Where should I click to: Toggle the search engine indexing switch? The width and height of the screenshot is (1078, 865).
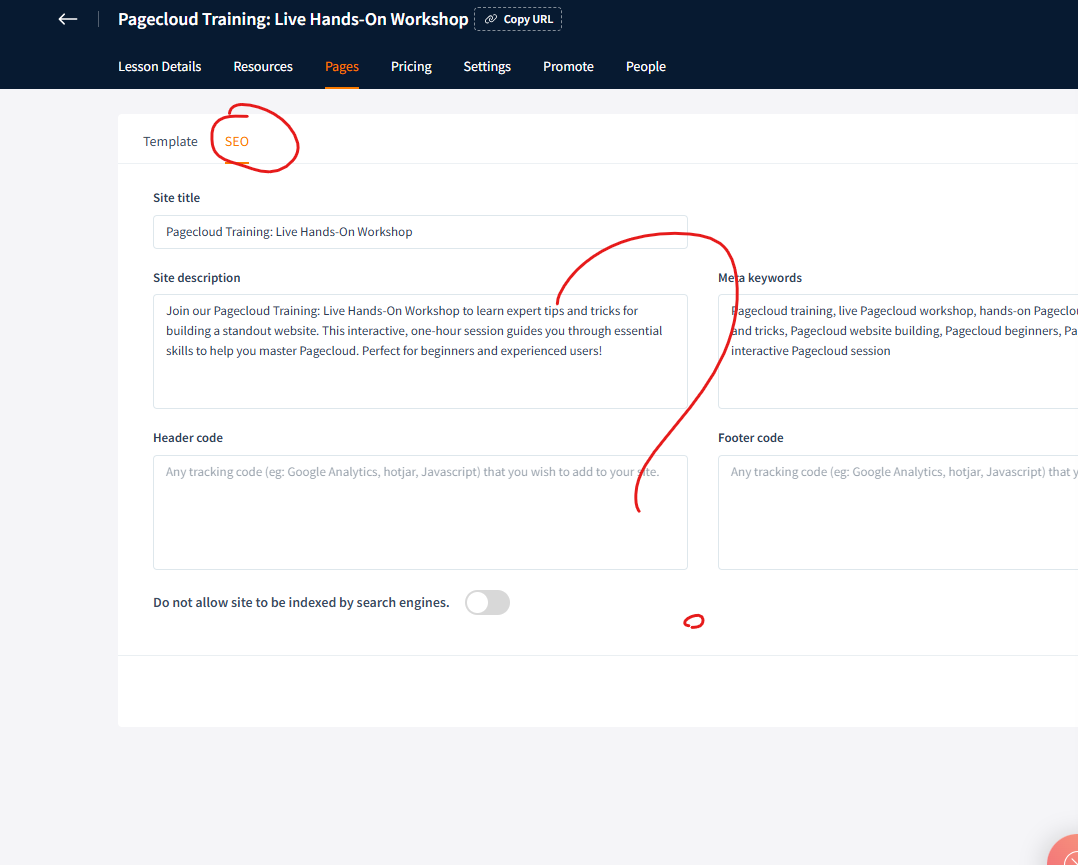pyautogui.click(x=487, y=602)
